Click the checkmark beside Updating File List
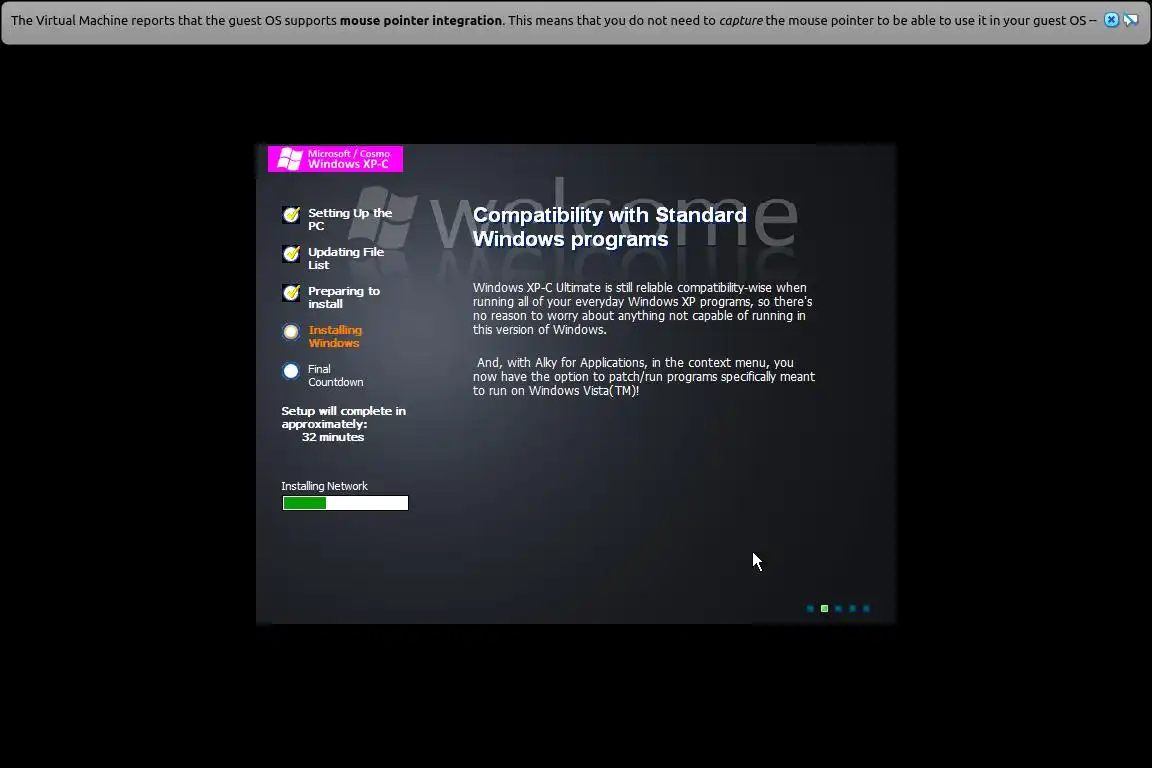The image size is (1152, 768). tap(292, 254)
